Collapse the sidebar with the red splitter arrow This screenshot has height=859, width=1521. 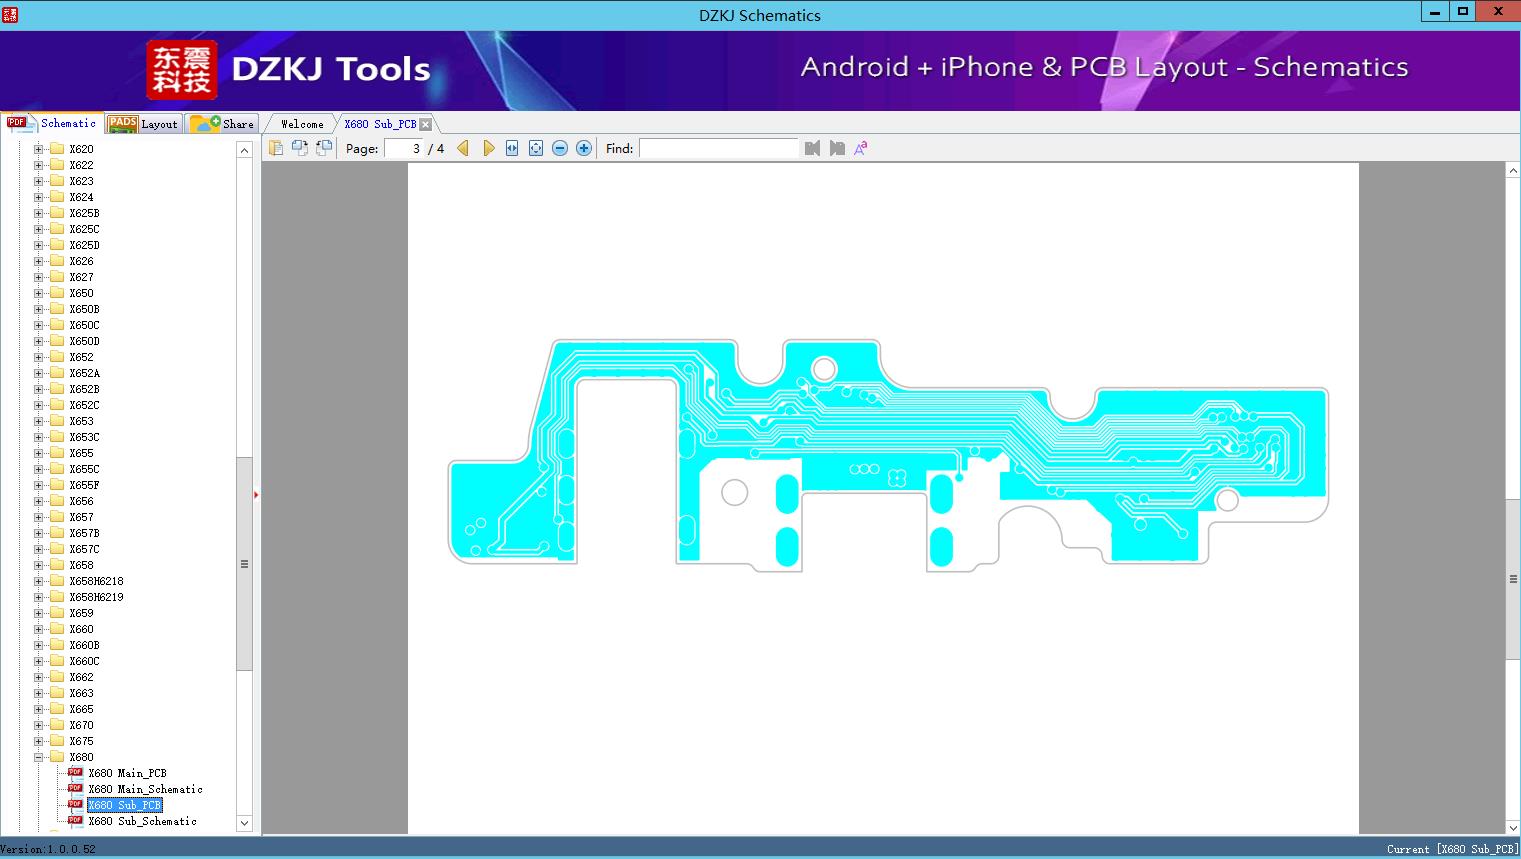click(256, 494)
